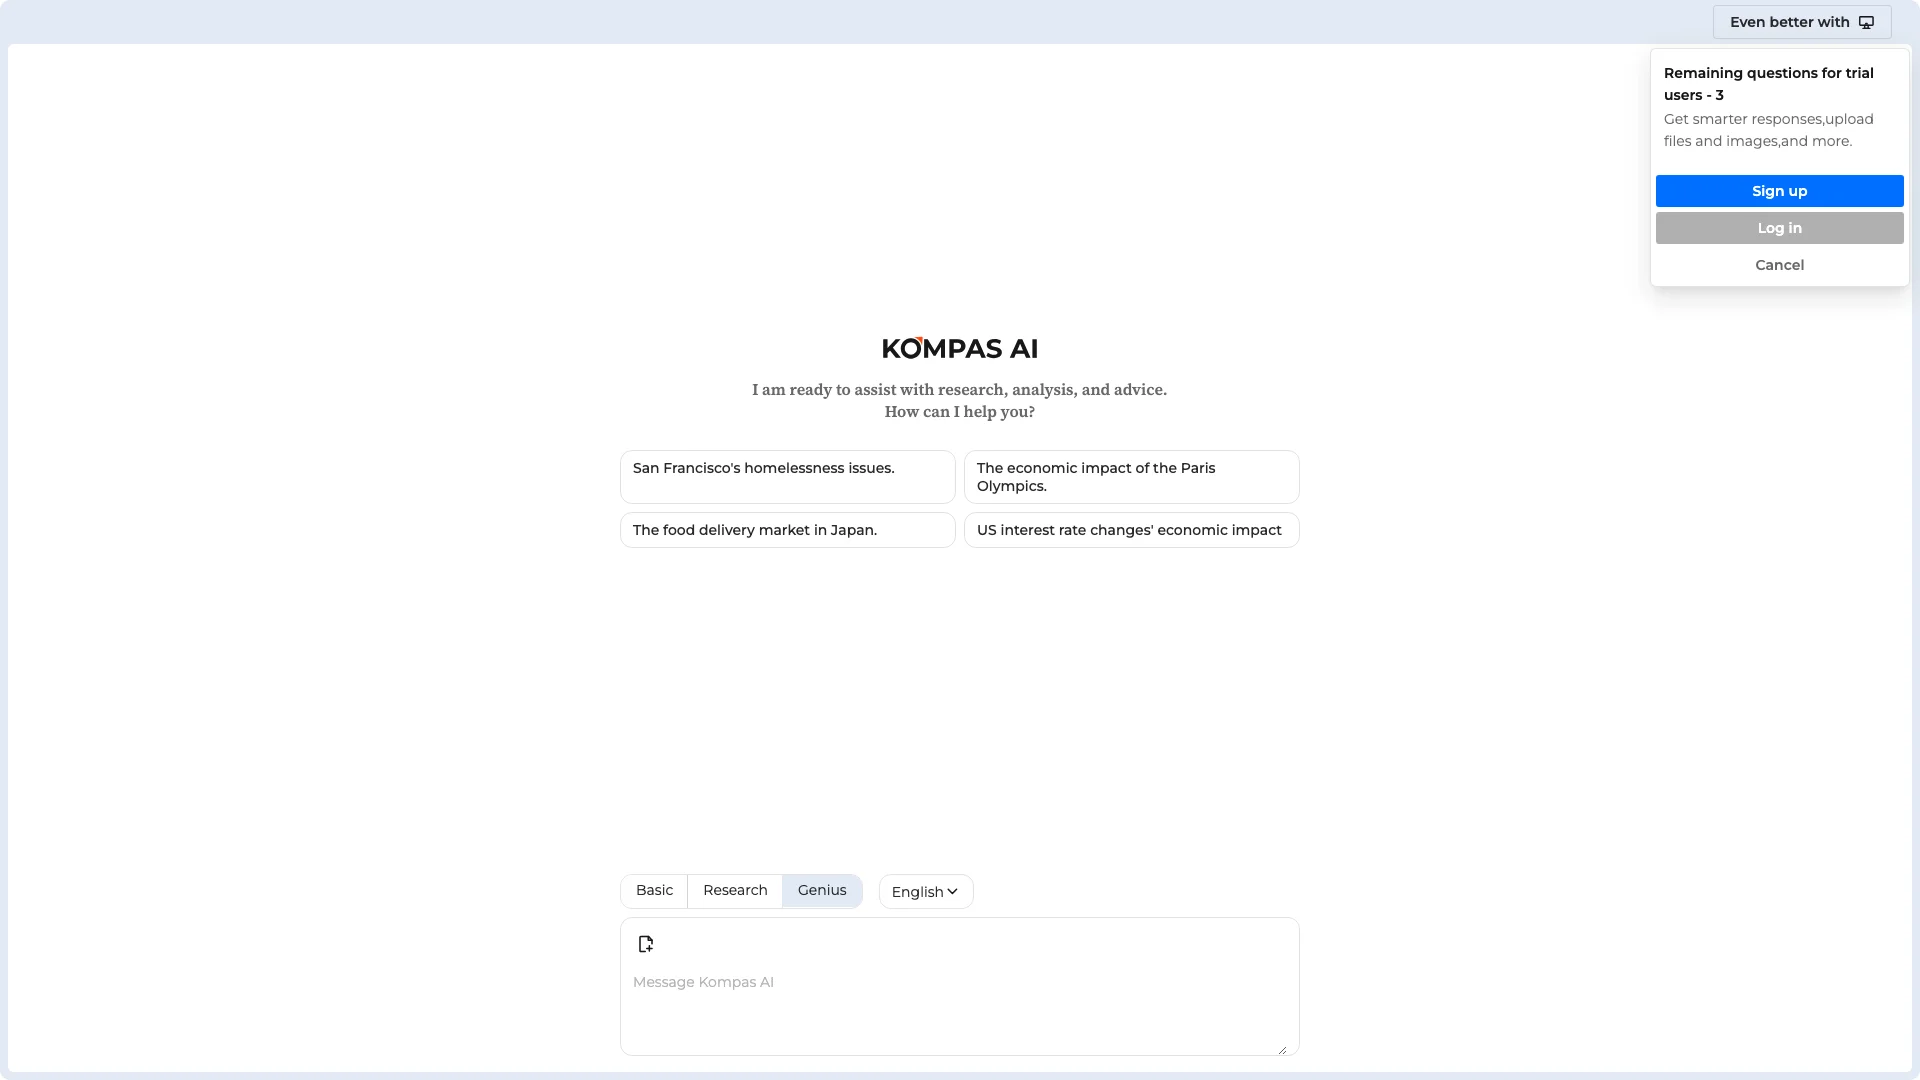
Task: Select the Research mode tab
Action: [x=735, y=890]
